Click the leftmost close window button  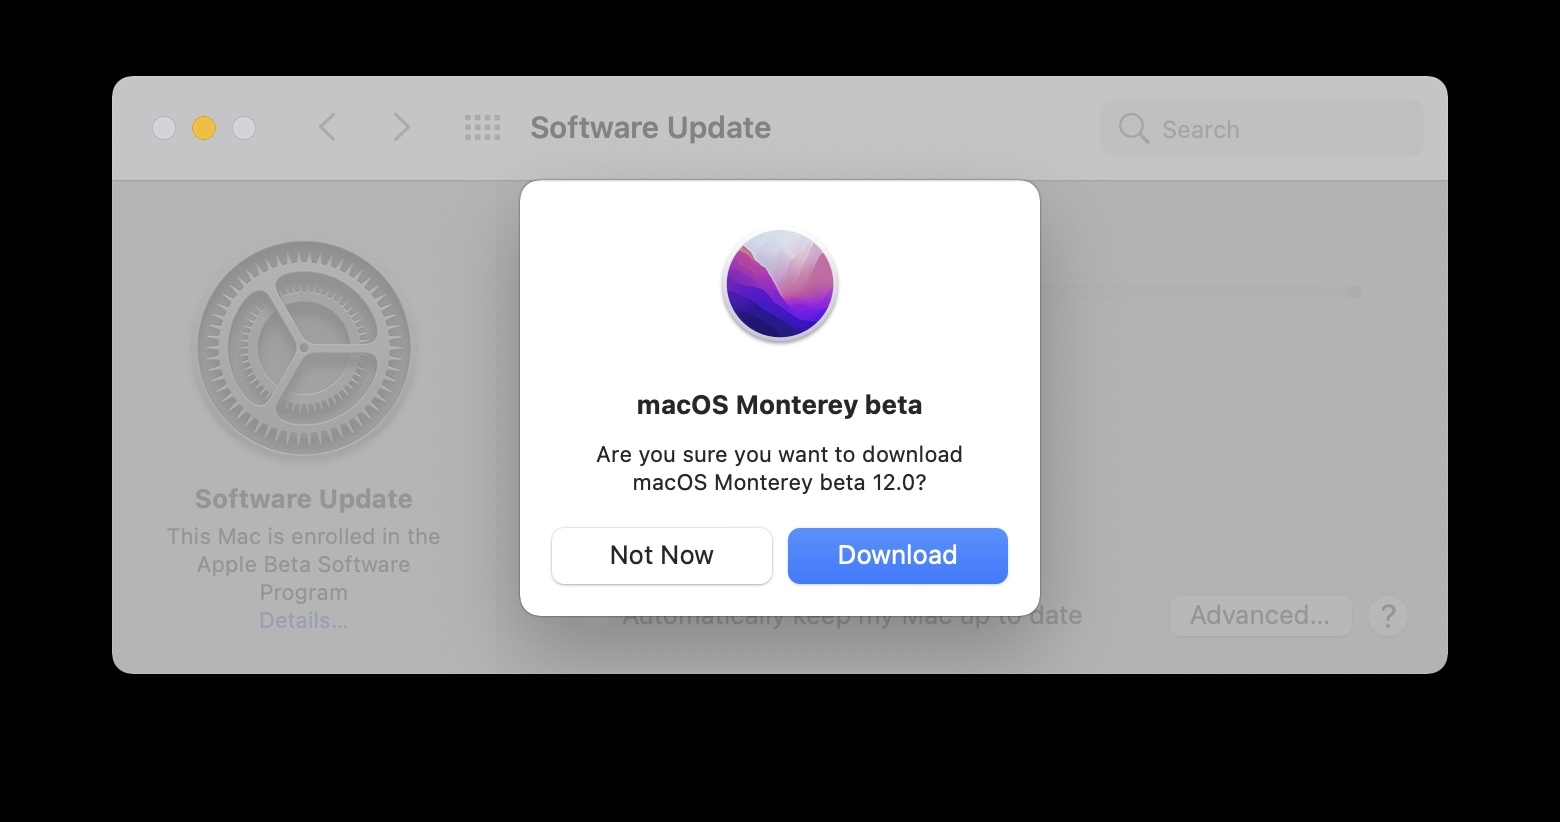[164, 128]
